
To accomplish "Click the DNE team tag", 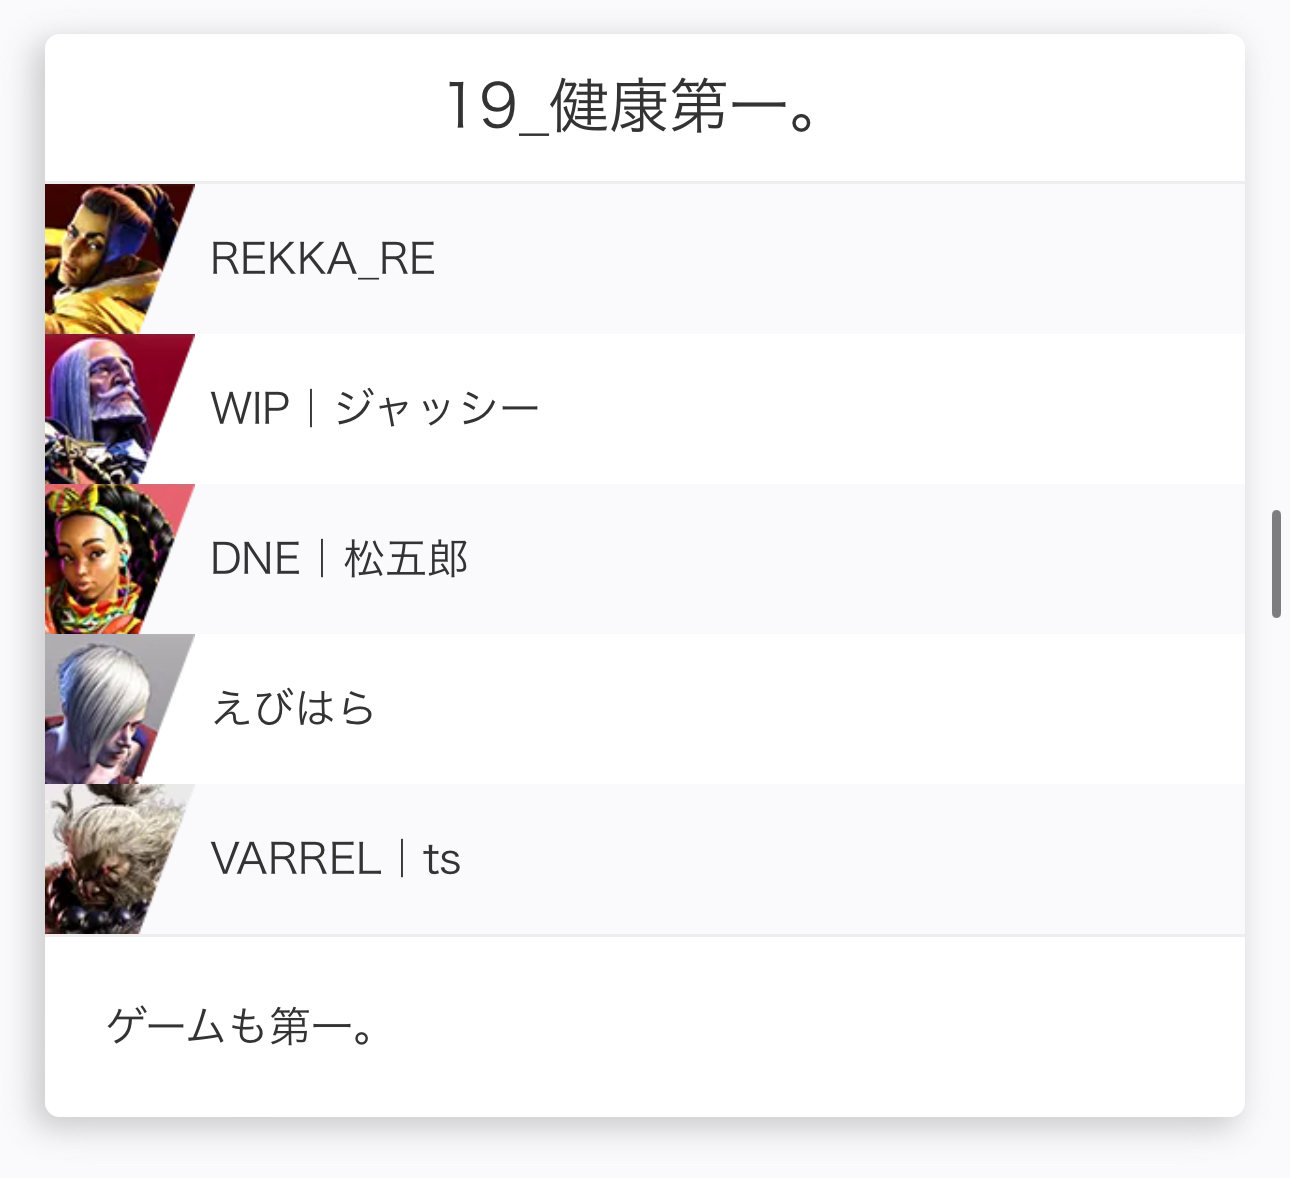I will pos(255,559).
